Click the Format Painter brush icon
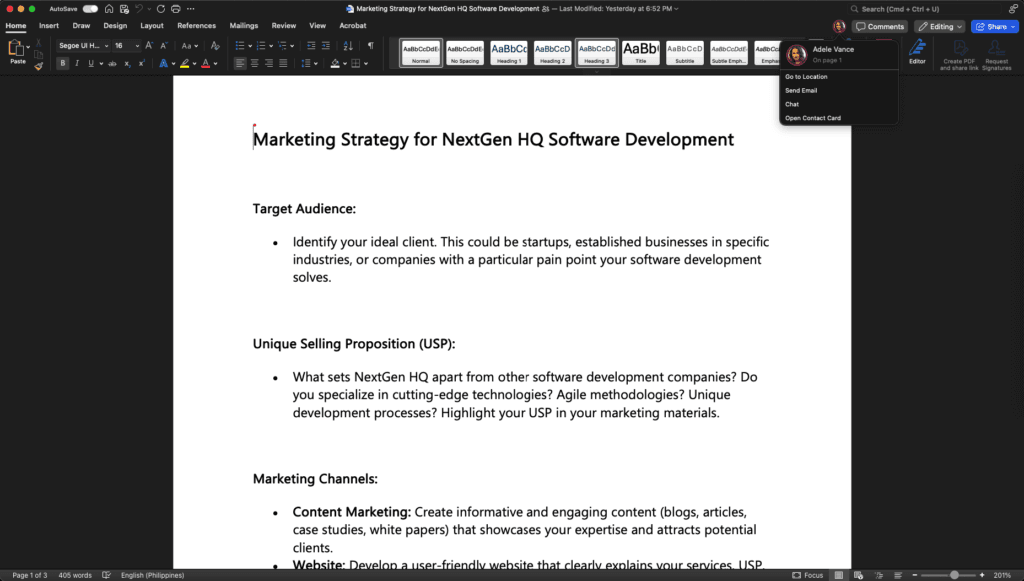The height and width of the screenshot is (581, 1024). click(x=38, y=67)
